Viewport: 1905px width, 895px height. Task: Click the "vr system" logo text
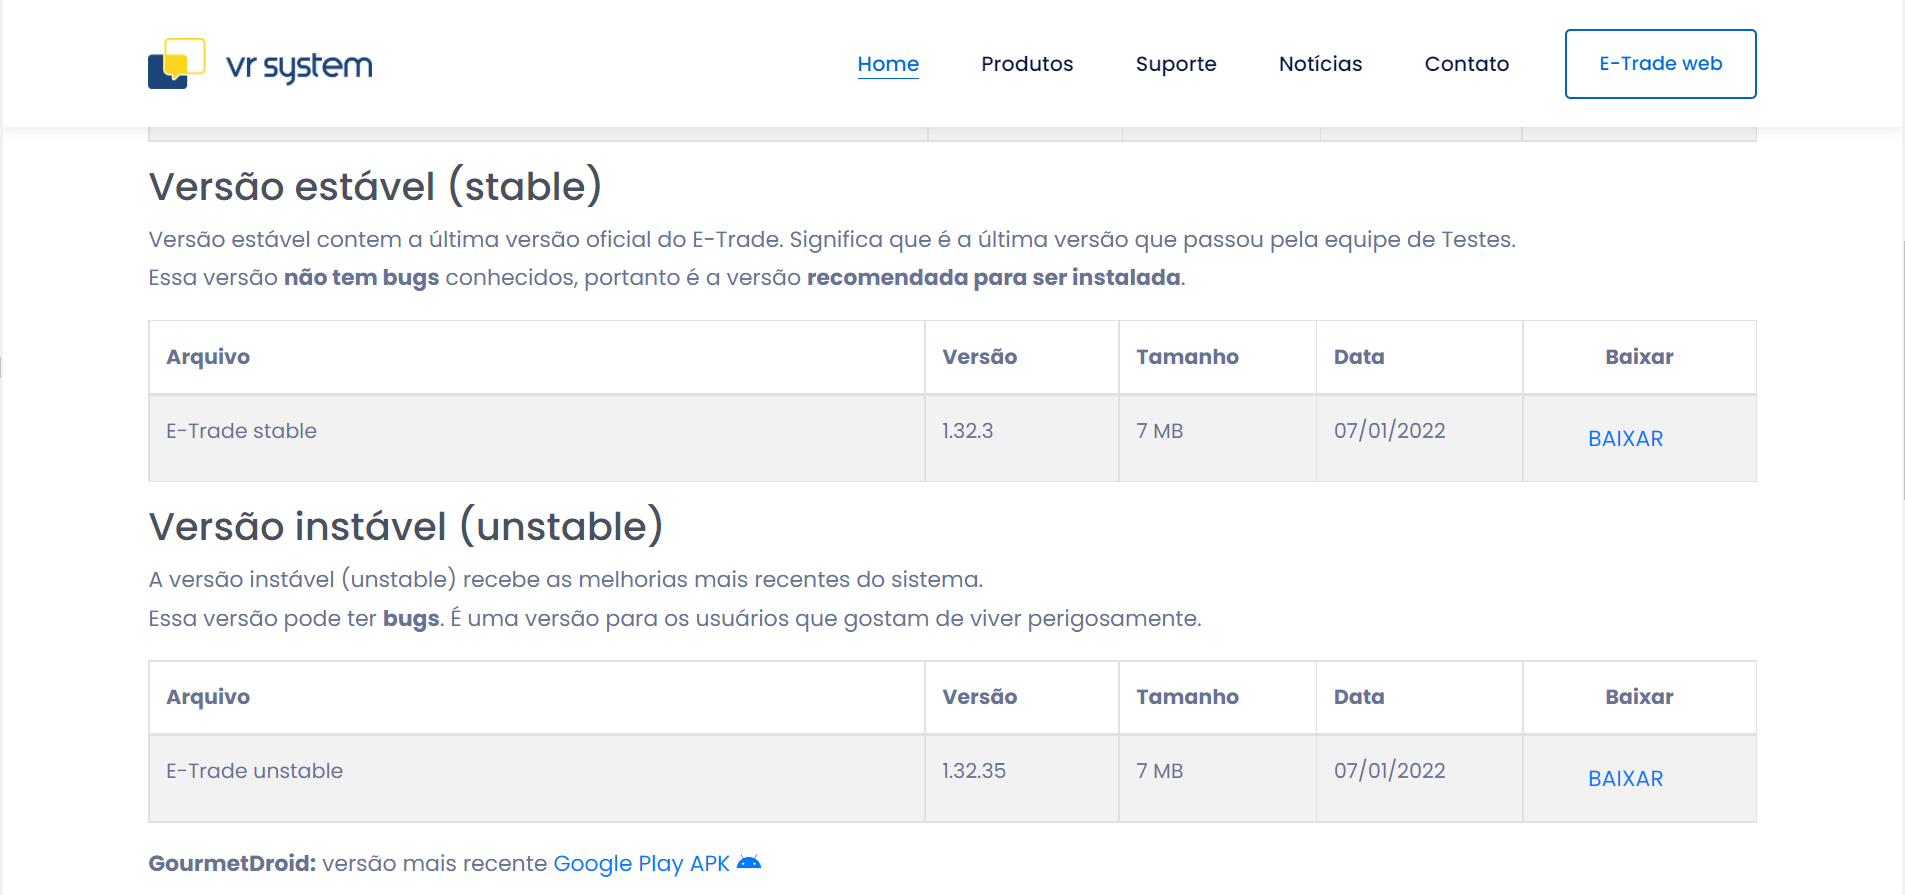299,66
